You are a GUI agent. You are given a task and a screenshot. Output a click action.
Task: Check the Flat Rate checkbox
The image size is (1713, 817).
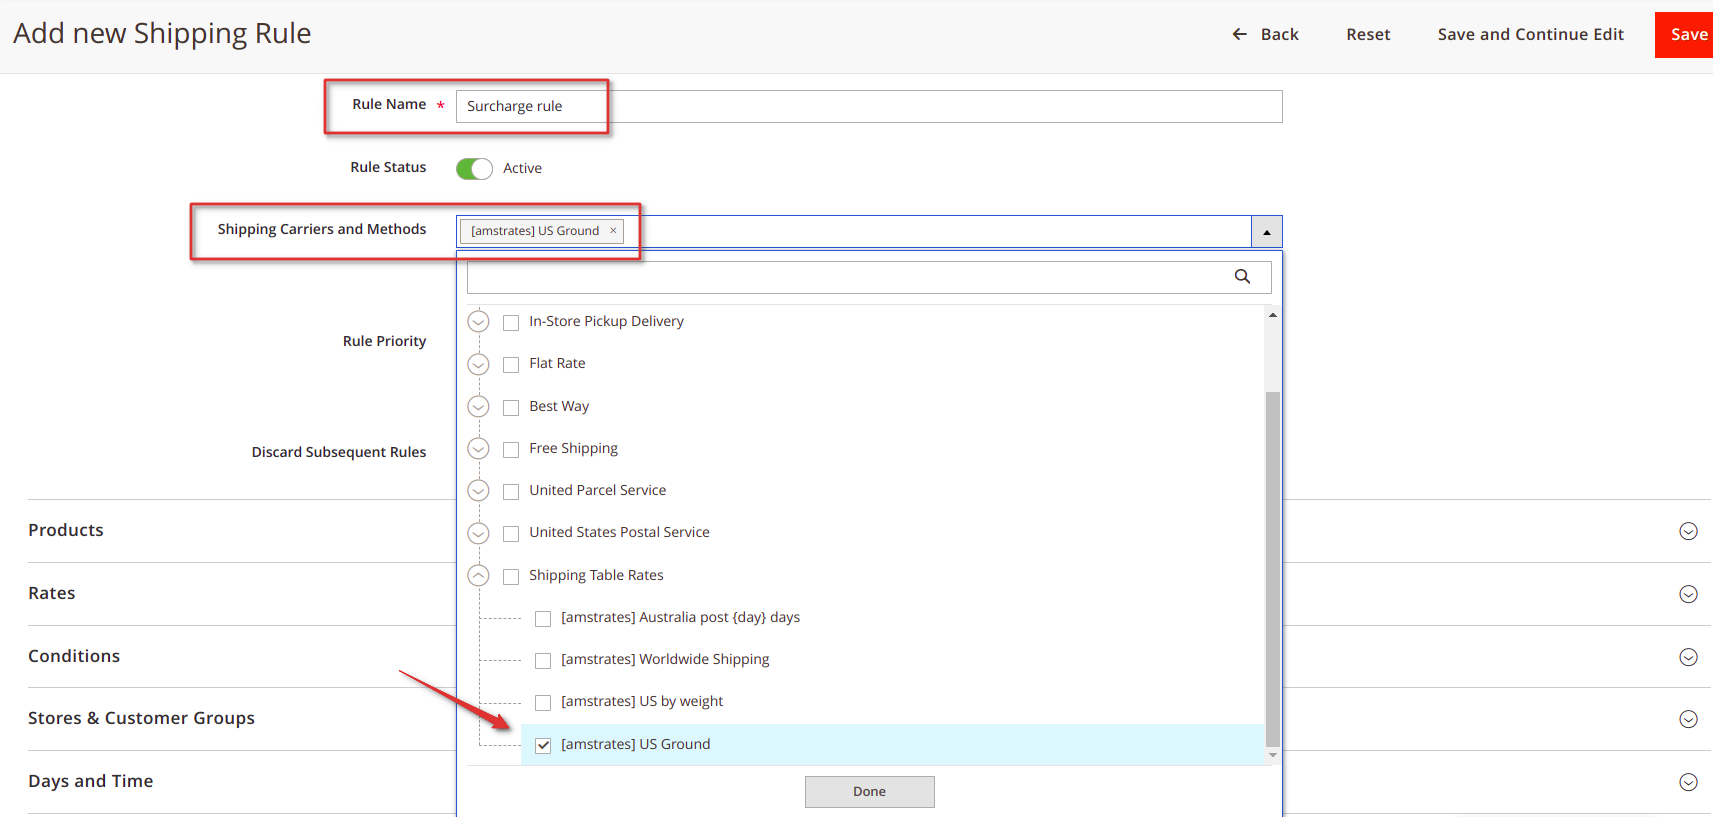coord(511,365)
